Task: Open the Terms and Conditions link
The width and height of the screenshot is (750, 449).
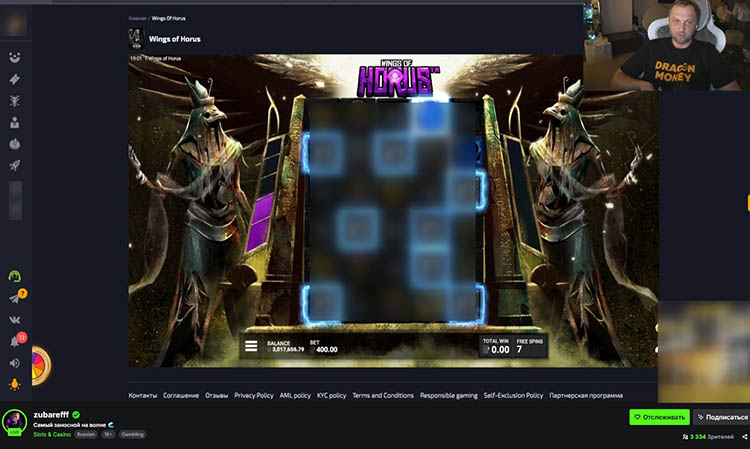Action: point(383,395)
